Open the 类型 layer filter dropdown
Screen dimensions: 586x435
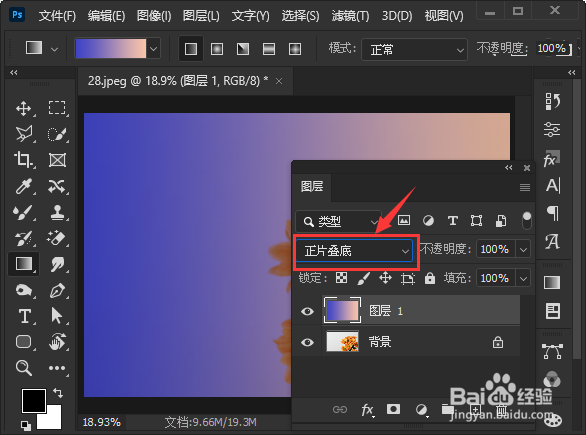[338, 221]
